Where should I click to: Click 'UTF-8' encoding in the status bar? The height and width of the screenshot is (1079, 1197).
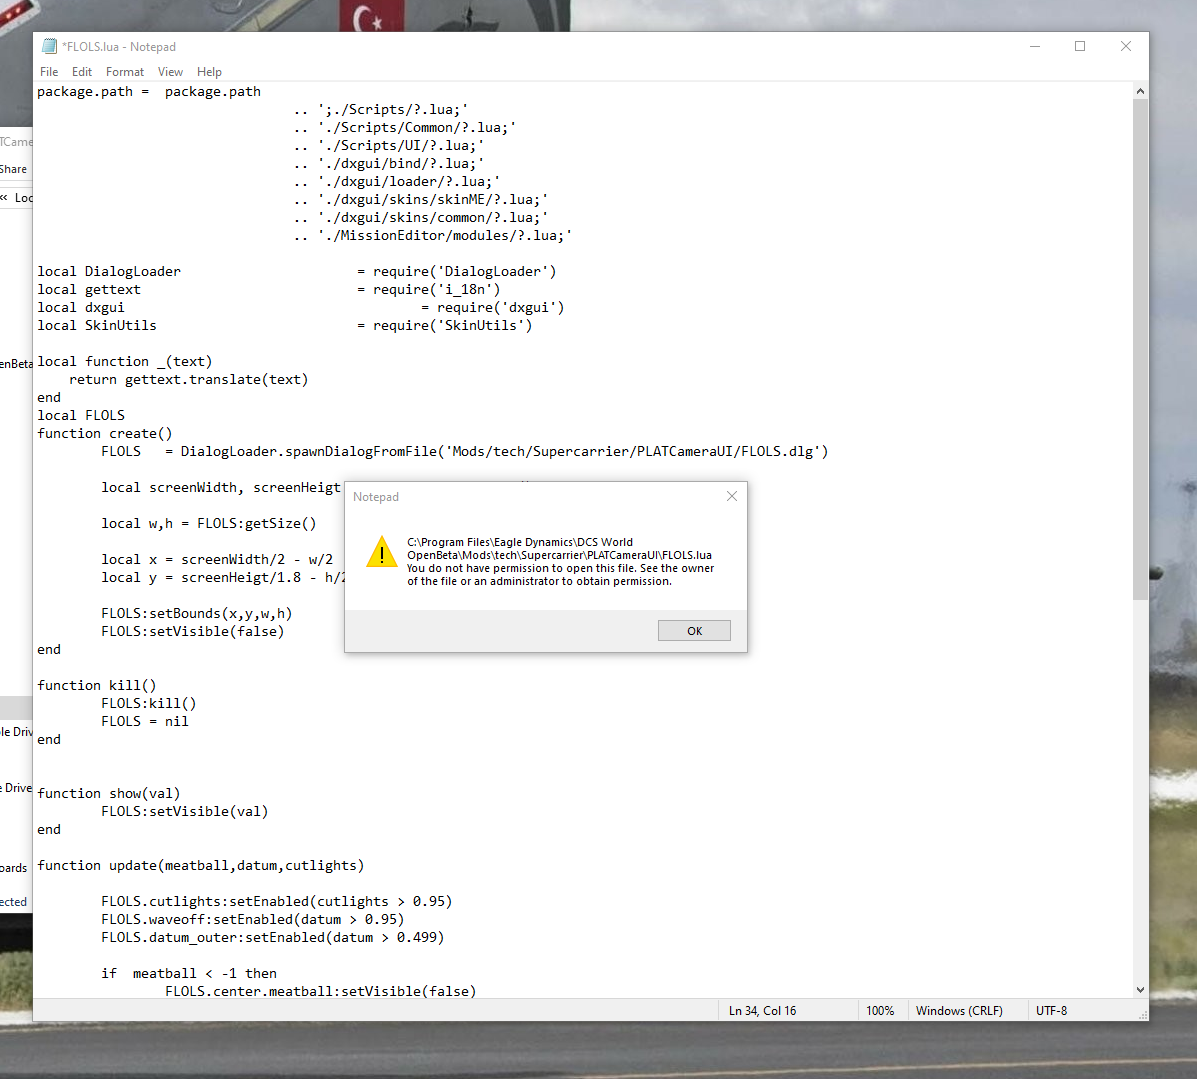point(1051,1010)
